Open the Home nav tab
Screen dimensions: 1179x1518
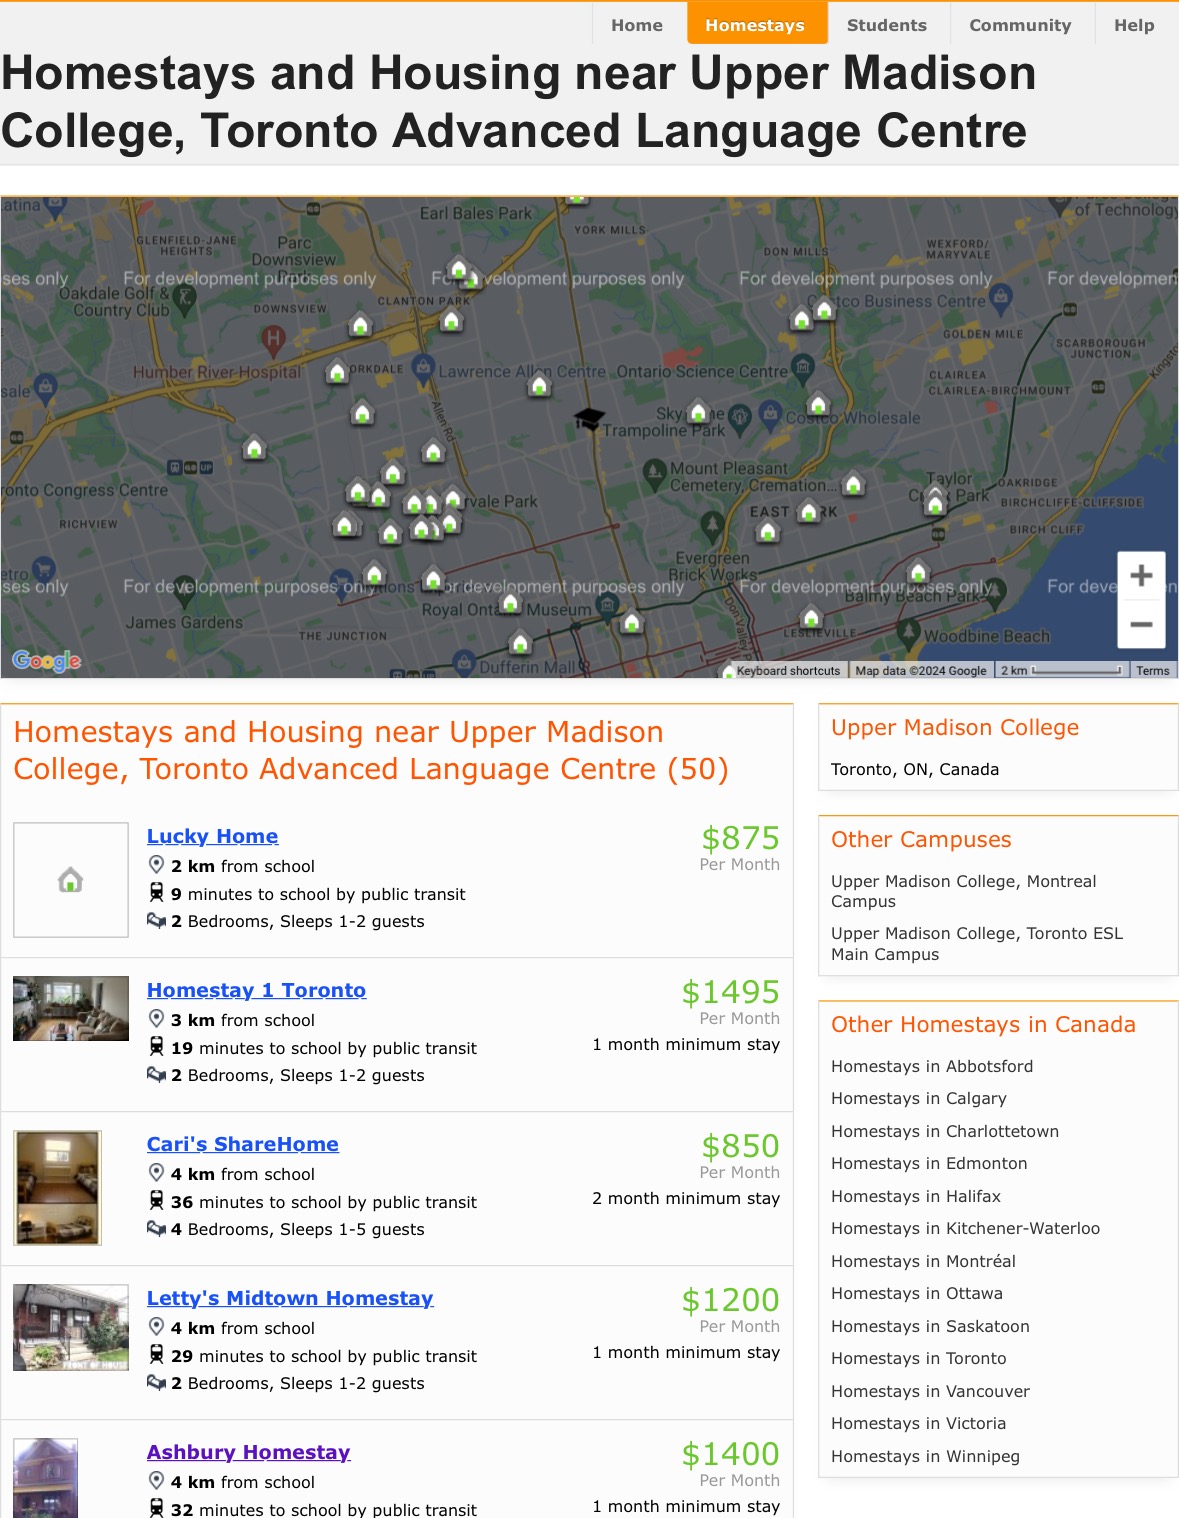[637, 25]
